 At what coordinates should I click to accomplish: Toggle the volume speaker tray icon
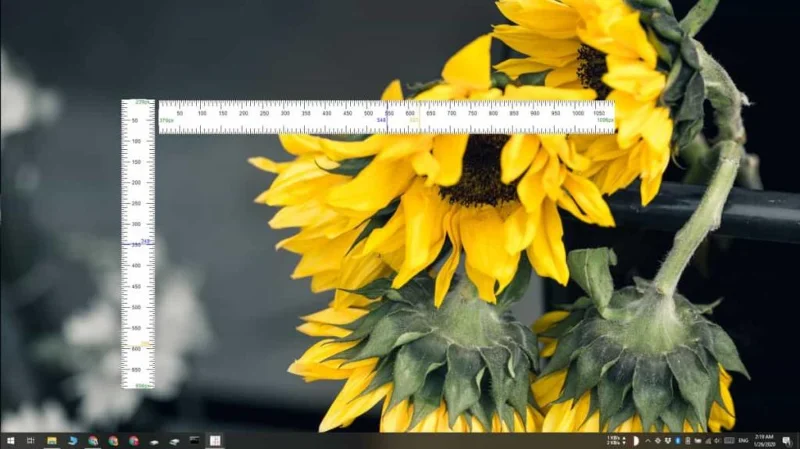click(x=717, y=441)
